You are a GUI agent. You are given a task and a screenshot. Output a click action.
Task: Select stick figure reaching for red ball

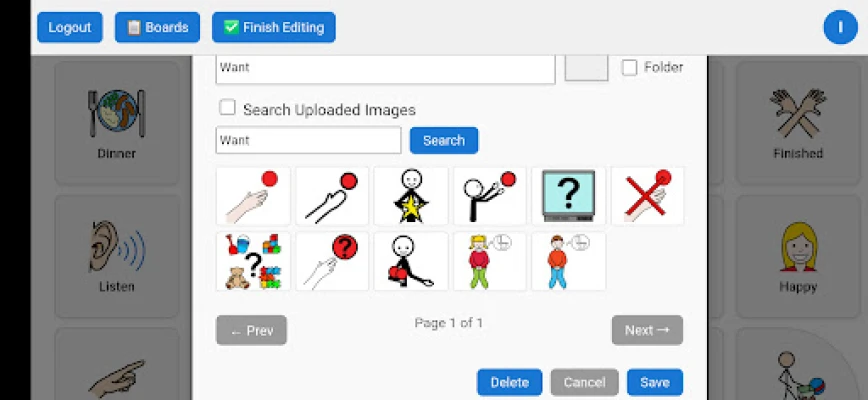click(x=490, y=196)
